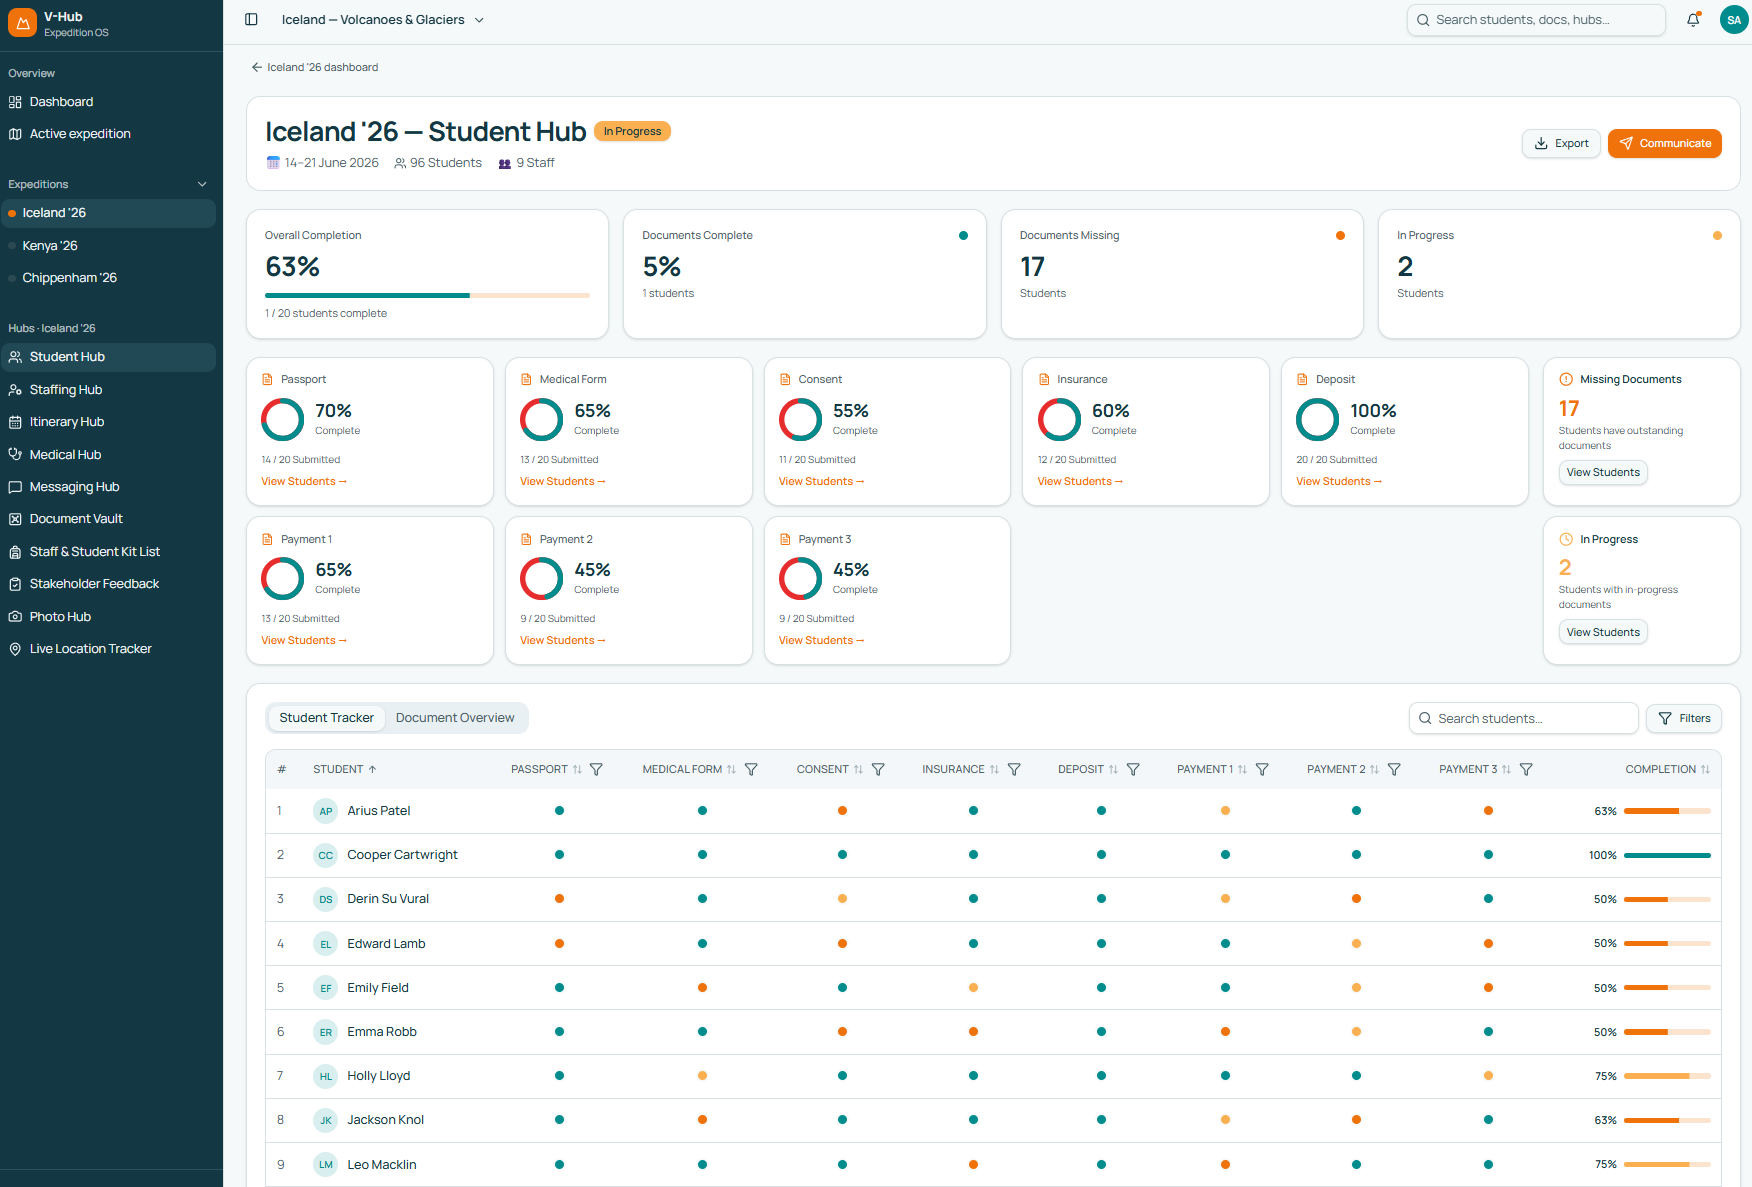Viewport: 1752px width, 1187px height.
Task: Filter the Consent column
Action: (x=878, y=770)
